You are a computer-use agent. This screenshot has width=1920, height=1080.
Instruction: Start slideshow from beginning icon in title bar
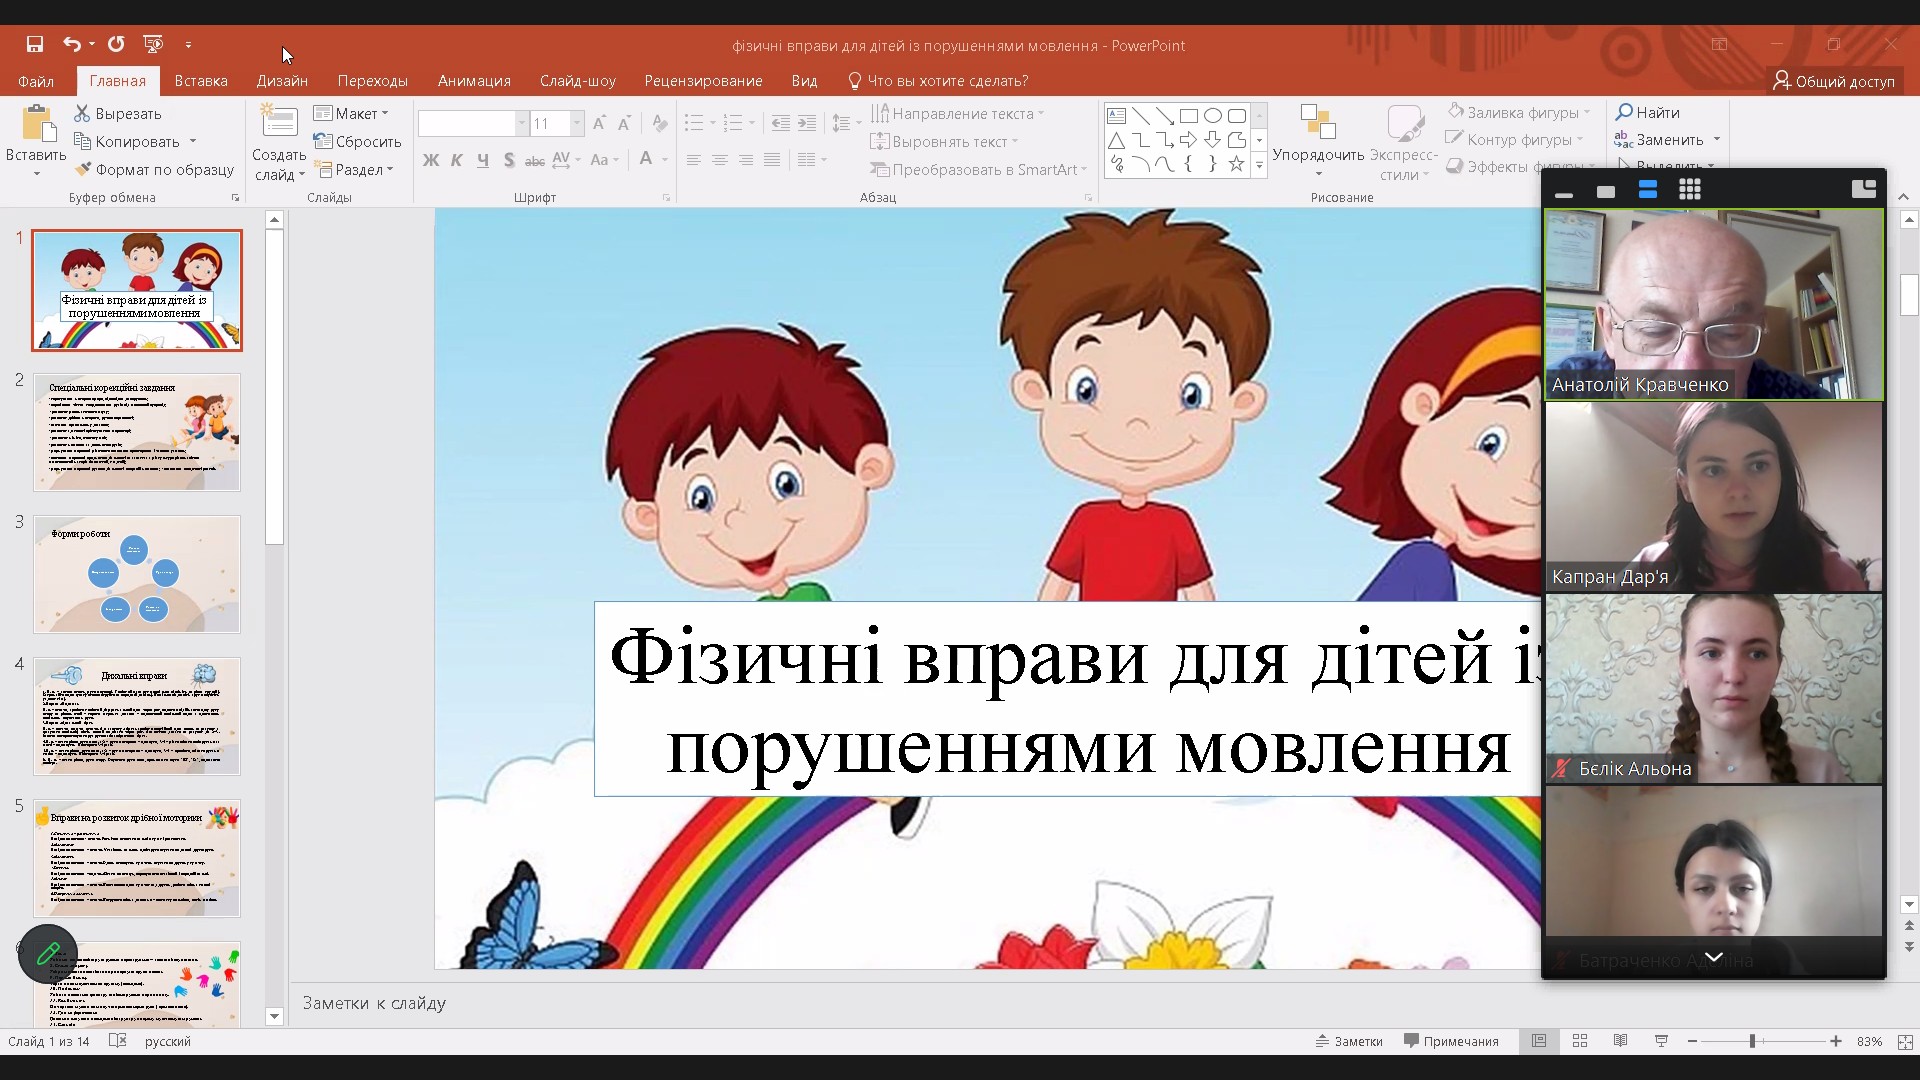click(153, 44)
